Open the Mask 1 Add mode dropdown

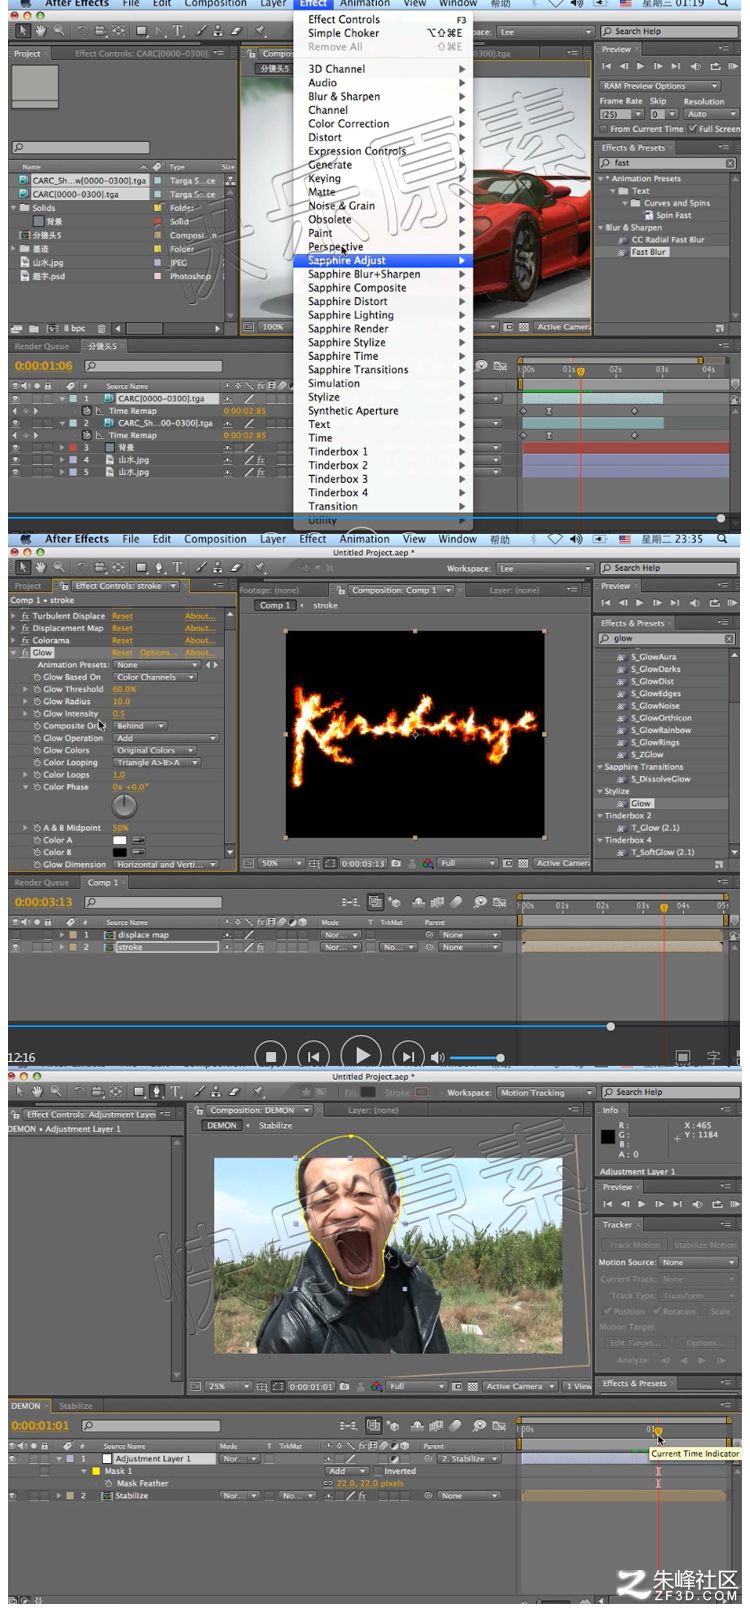click(x=347, y=1471)
